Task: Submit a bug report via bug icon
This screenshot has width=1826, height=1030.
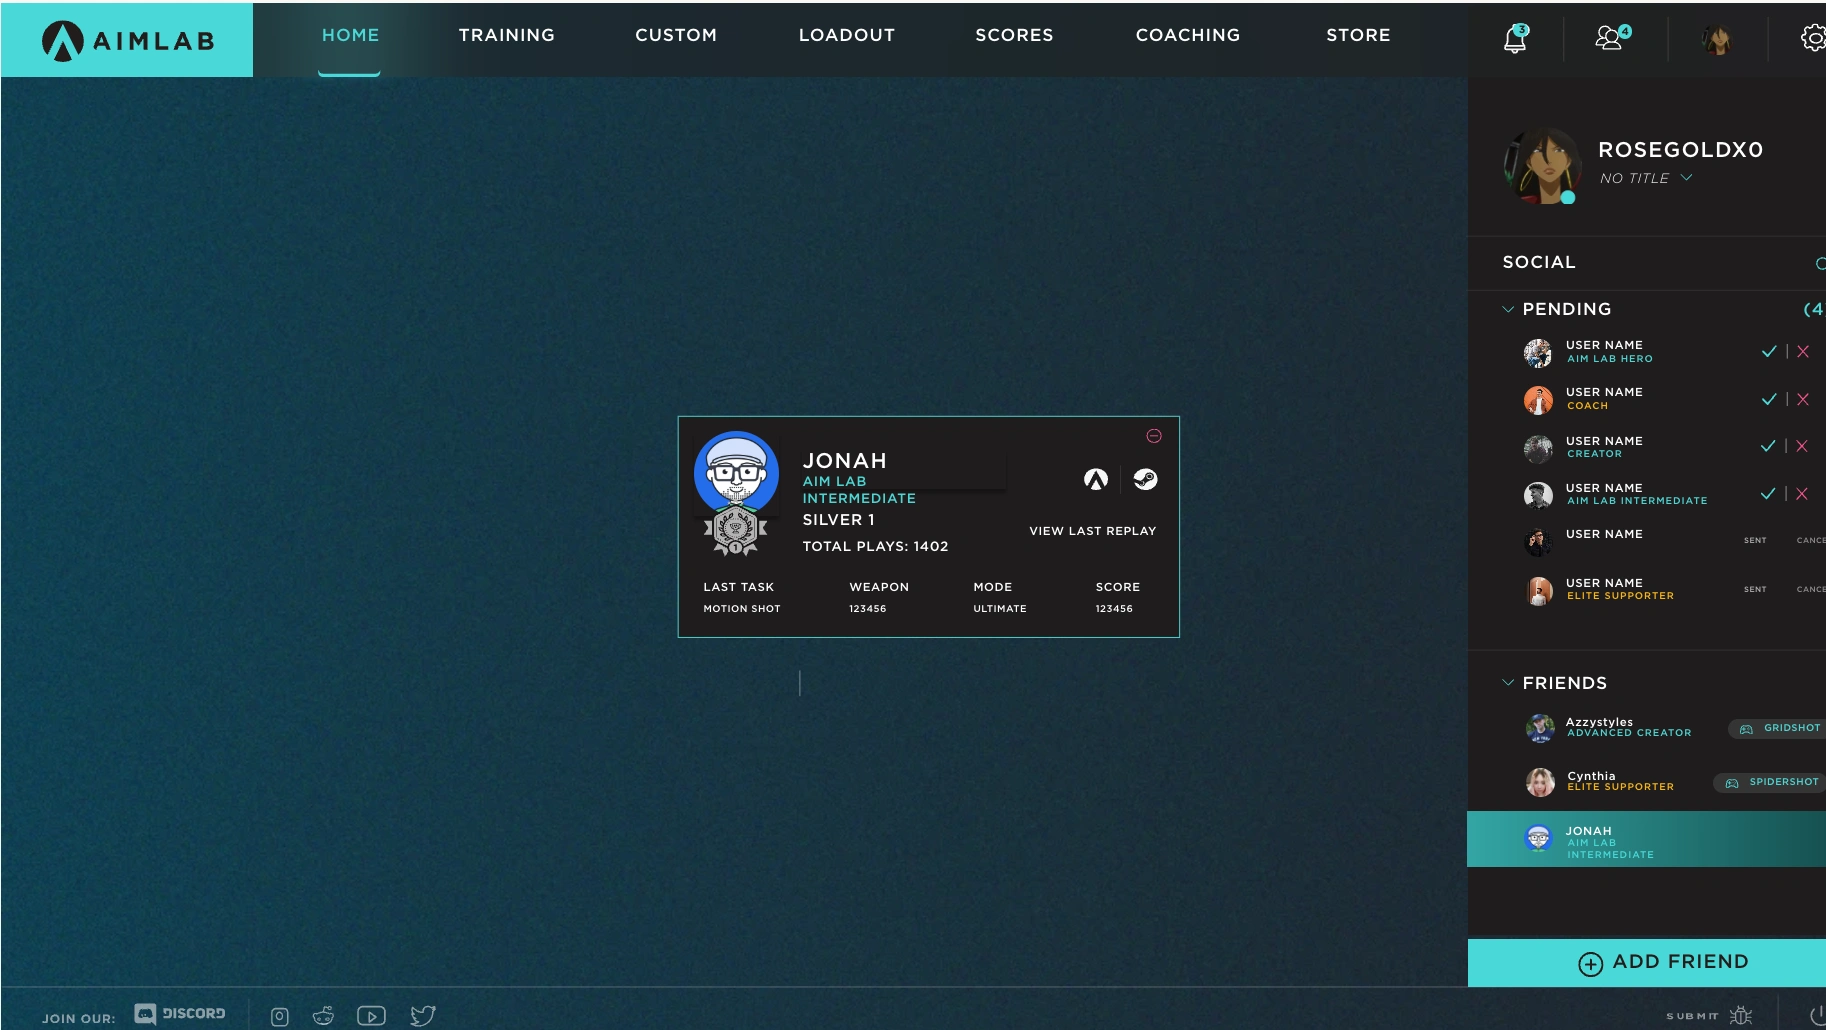Action: (1741, 1015)
